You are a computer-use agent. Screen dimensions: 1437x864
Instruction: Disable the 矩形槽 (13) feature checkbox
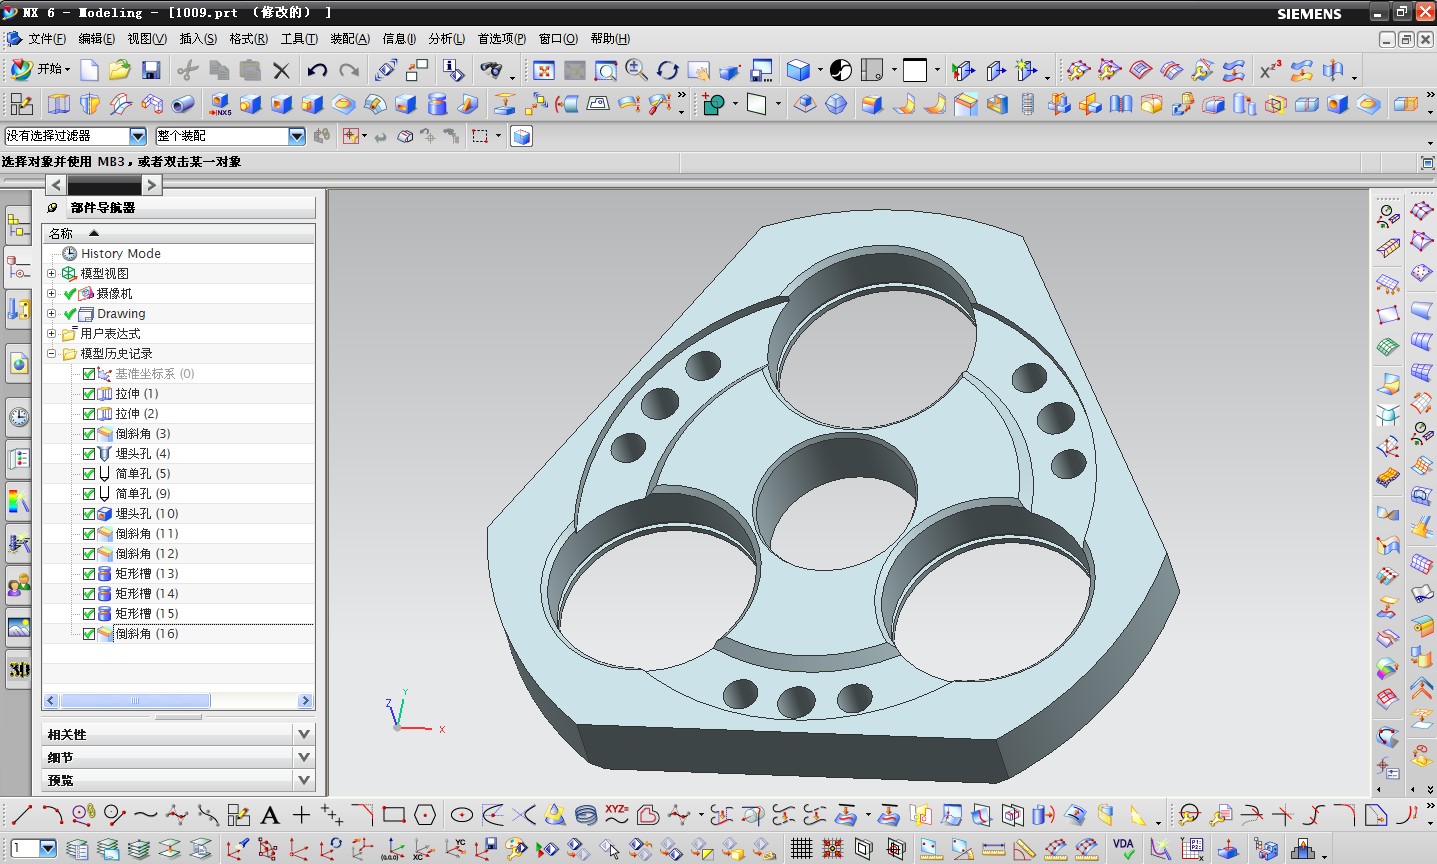tap(89, 574)
